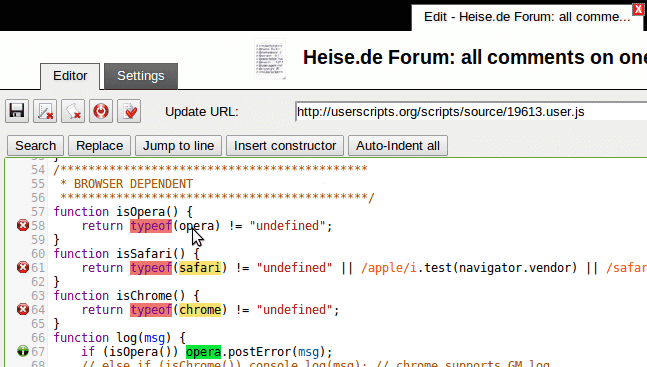This screenshot has height=367, width=647.
Task: Click Insert constructor button
Action: [285, 146]
